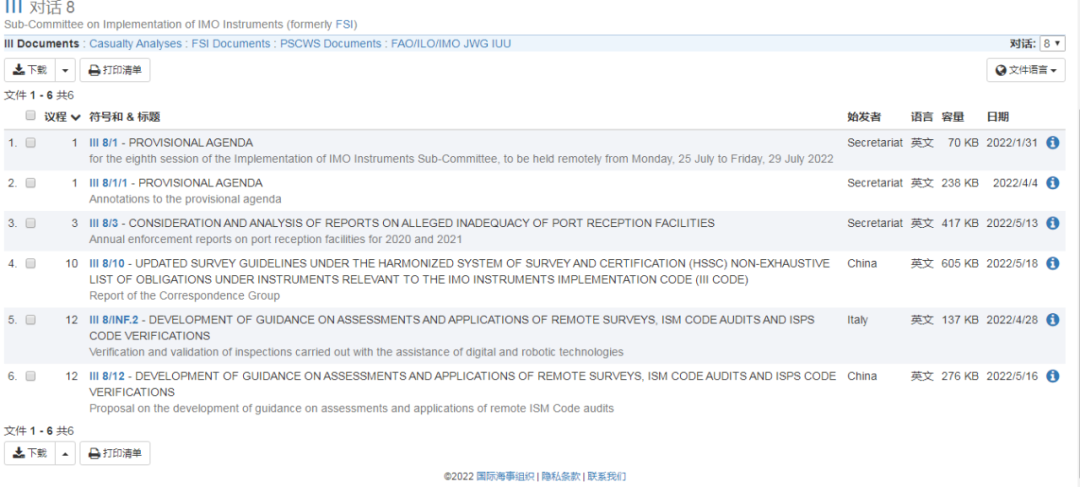
Task: Tick checkbox for III 8/12 document
Action: pyautogui.click(x=30, y=376)
